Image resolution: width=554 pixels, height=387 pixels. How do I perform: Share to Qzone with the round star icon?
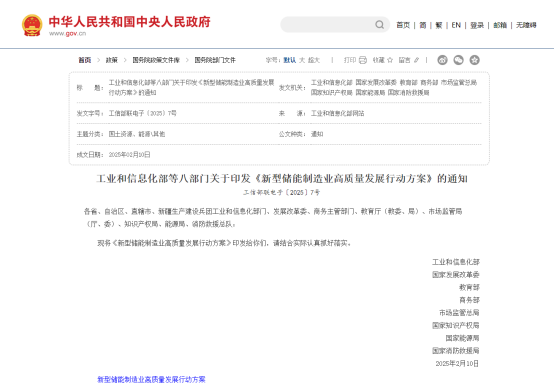tap(475, 60)
